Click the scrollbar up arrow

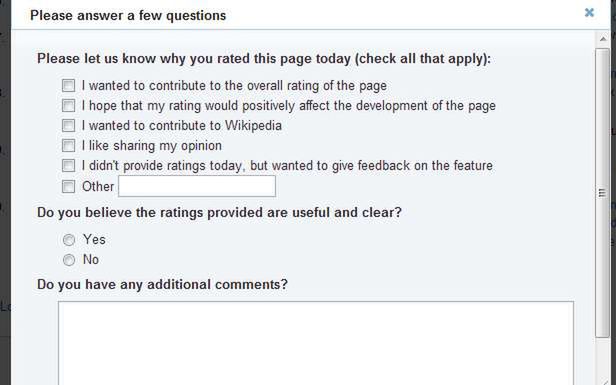click(x=603, y=39)
